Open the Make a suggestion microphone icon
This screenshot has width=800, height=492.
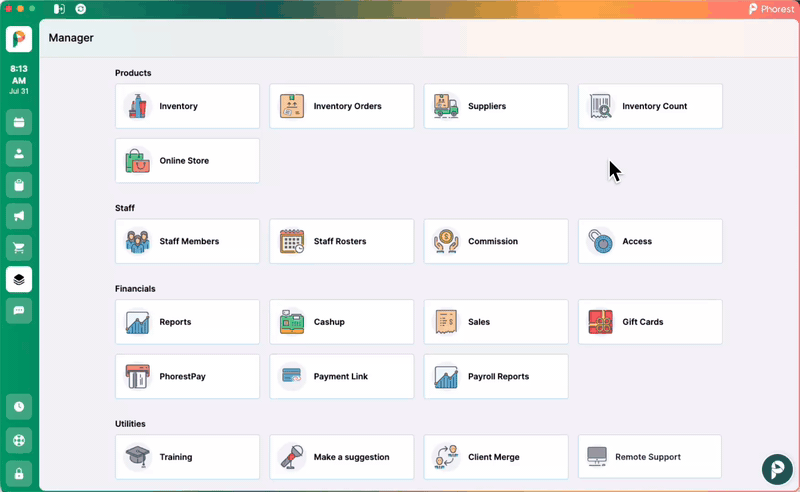(292, 457)
